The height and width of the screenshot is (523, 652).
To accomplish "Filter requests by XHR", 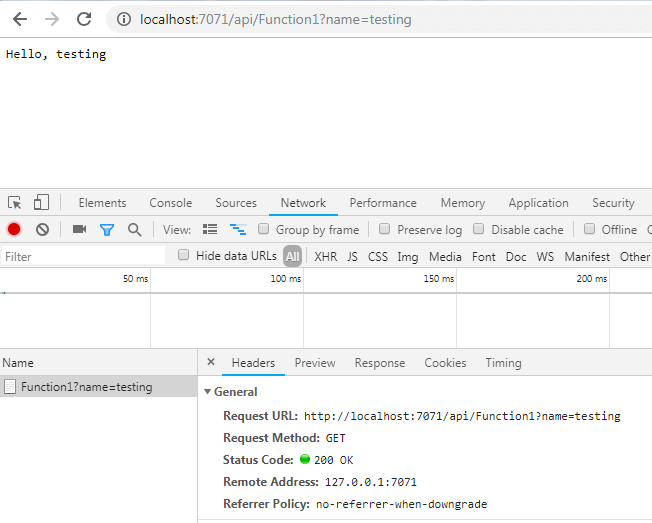I will point(326,257).
